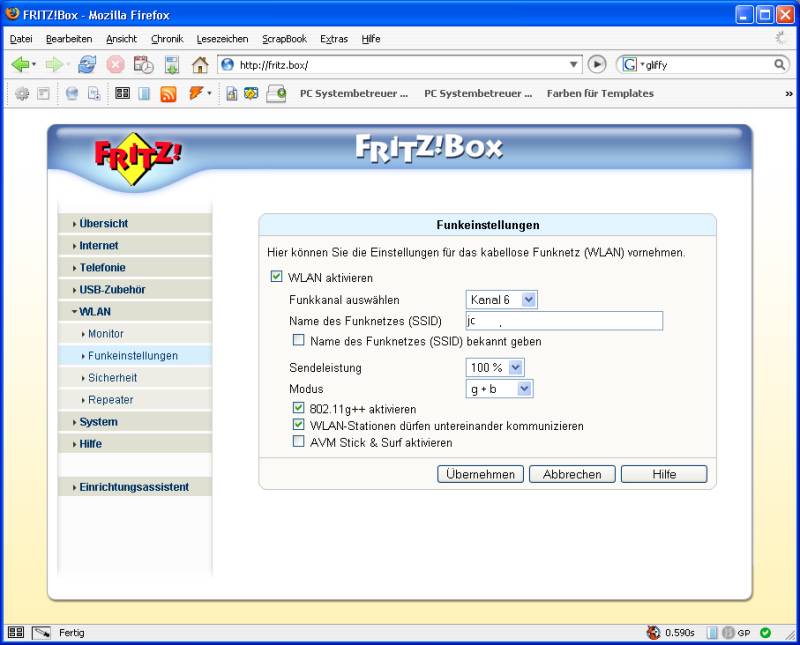This screenshot has width=800, height=645.
Task: Open the Datei menu
Action: pos(21,39)
